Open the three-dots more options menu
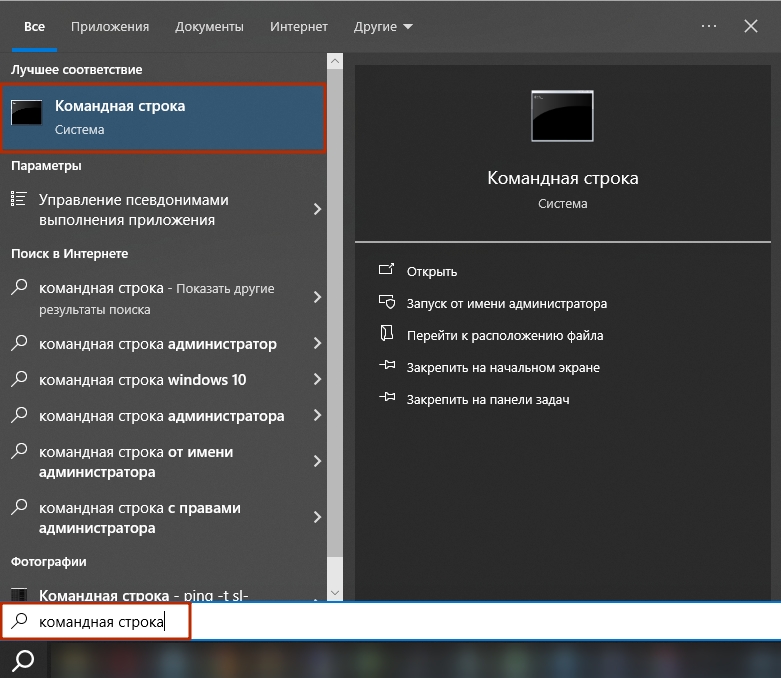The width and height of the screenshot is (781, 678). pyautogui.click(x=709, y=26)
